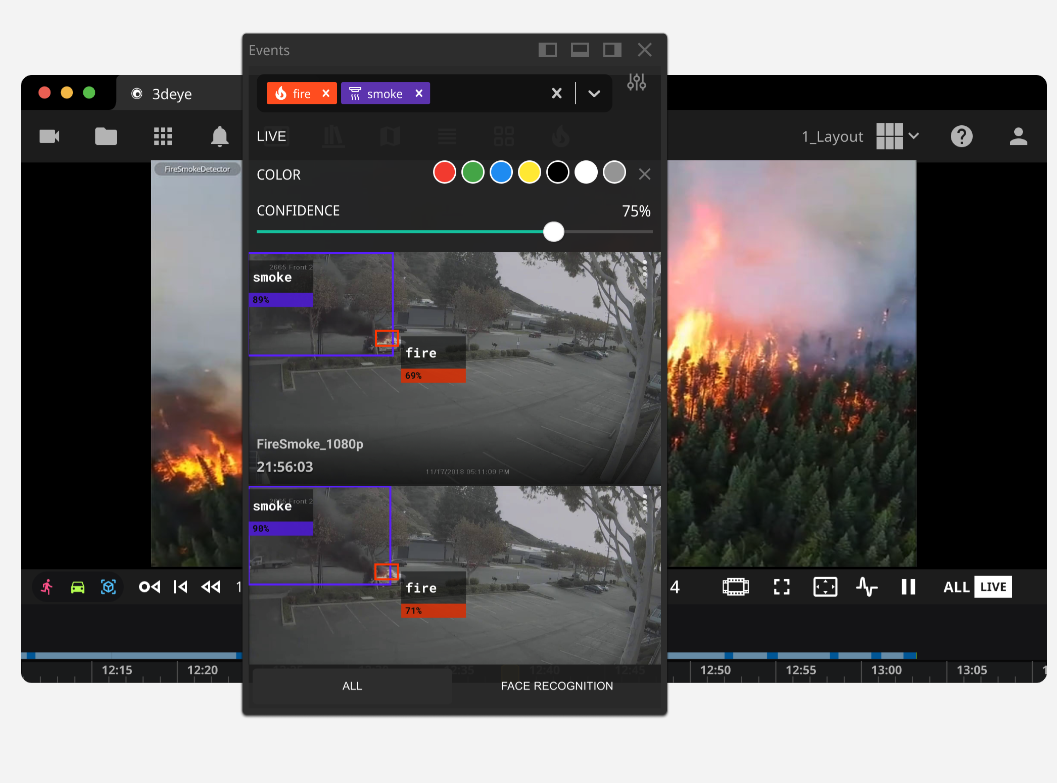Toggle the fit-to-frame icon
Image resolution: width=1057 pixels, height=783 pixels.
click(x=825, y=587)
